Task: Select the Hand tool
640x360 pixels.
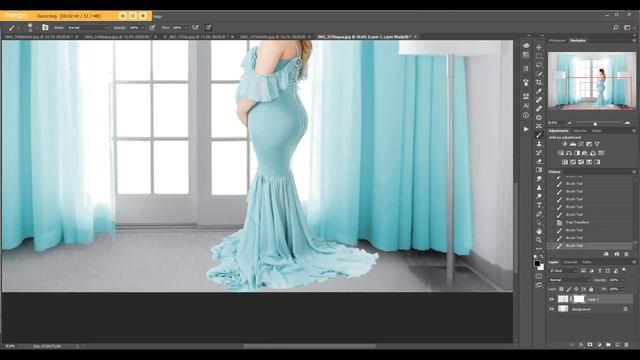Action: (539, 231)
